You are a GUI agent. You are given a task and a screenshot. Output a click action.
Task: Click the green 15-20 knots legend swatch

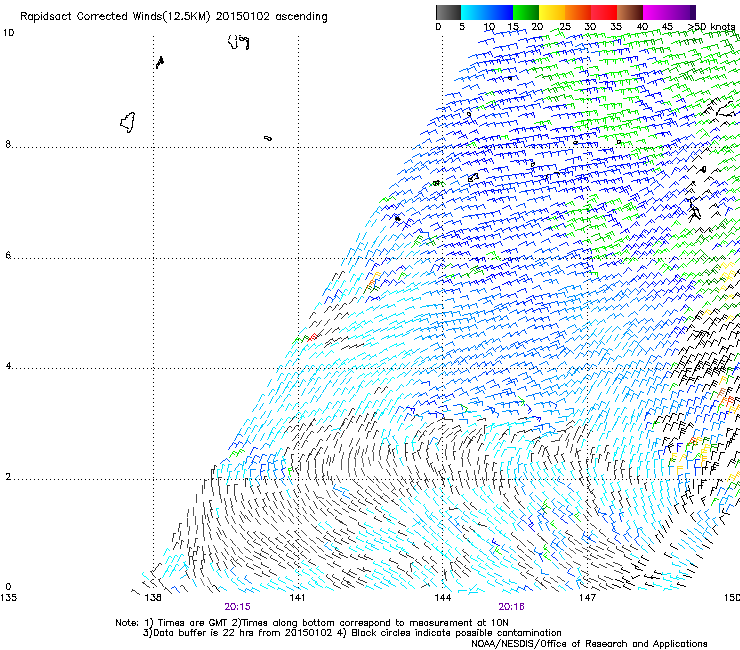[526, 12]
